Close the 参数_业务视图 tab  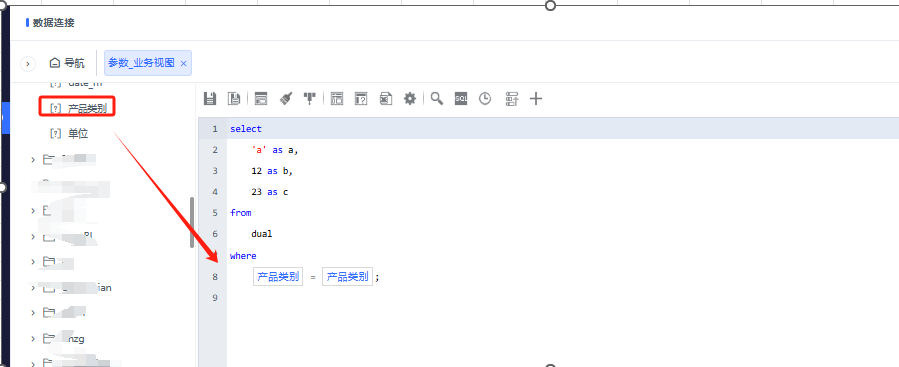pos(183,64)
